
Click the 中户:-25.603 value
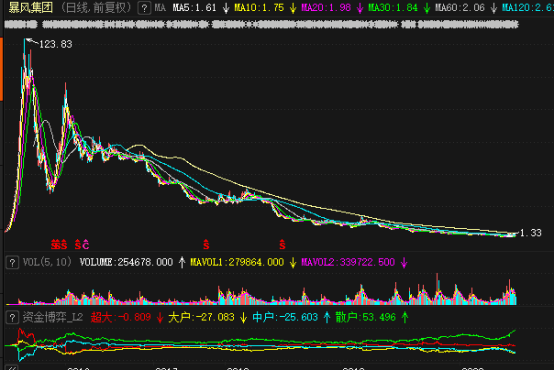click(285, 317)
